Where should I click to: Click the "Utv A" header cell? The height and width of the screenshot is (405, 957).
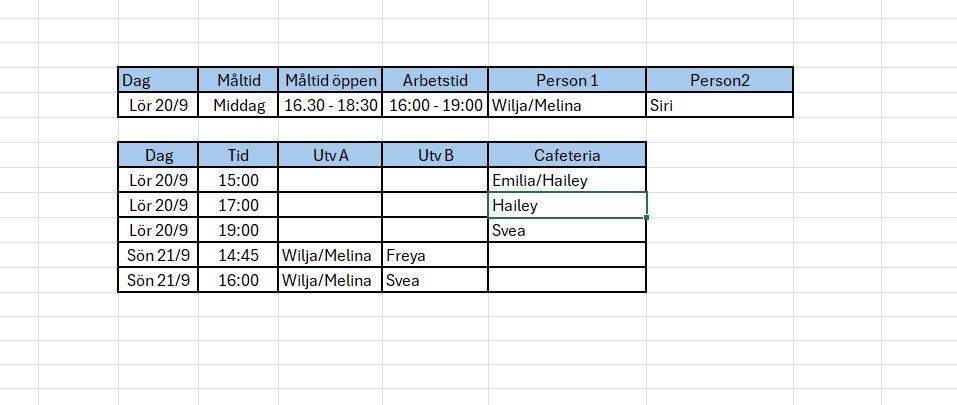click(331, 155)
